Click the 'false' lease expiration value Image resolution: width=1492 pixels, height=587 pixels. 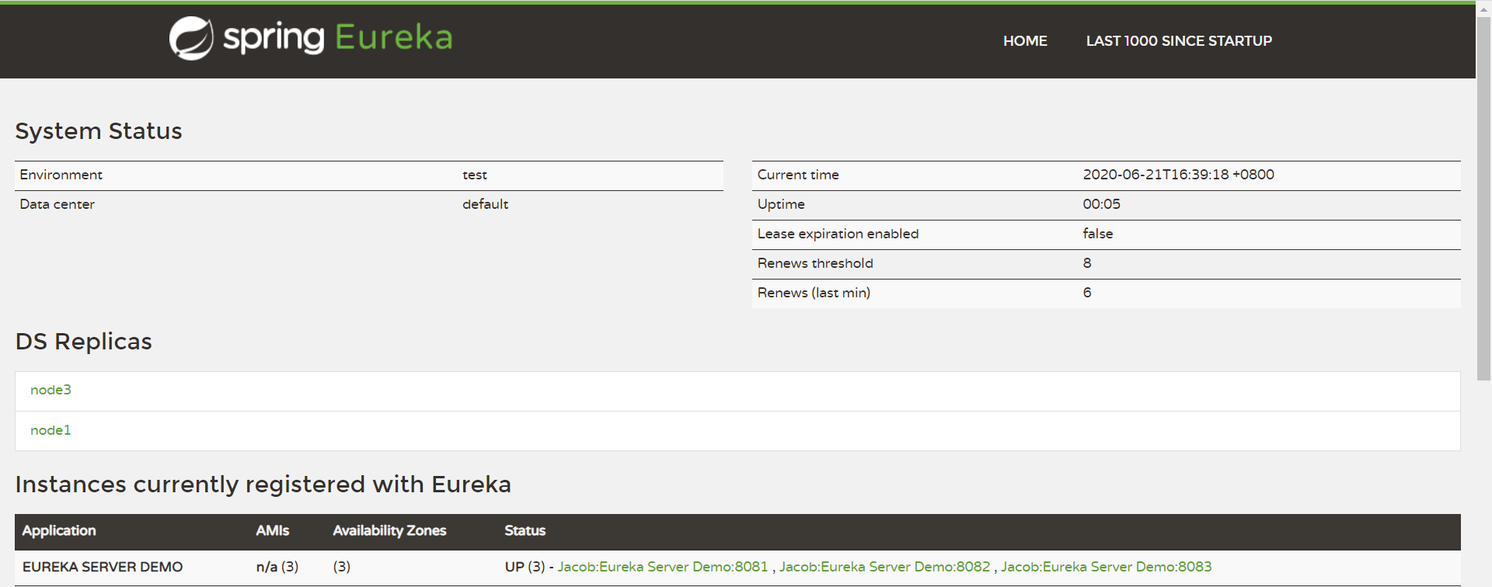pyautogui.click(x=1098, y=234)
